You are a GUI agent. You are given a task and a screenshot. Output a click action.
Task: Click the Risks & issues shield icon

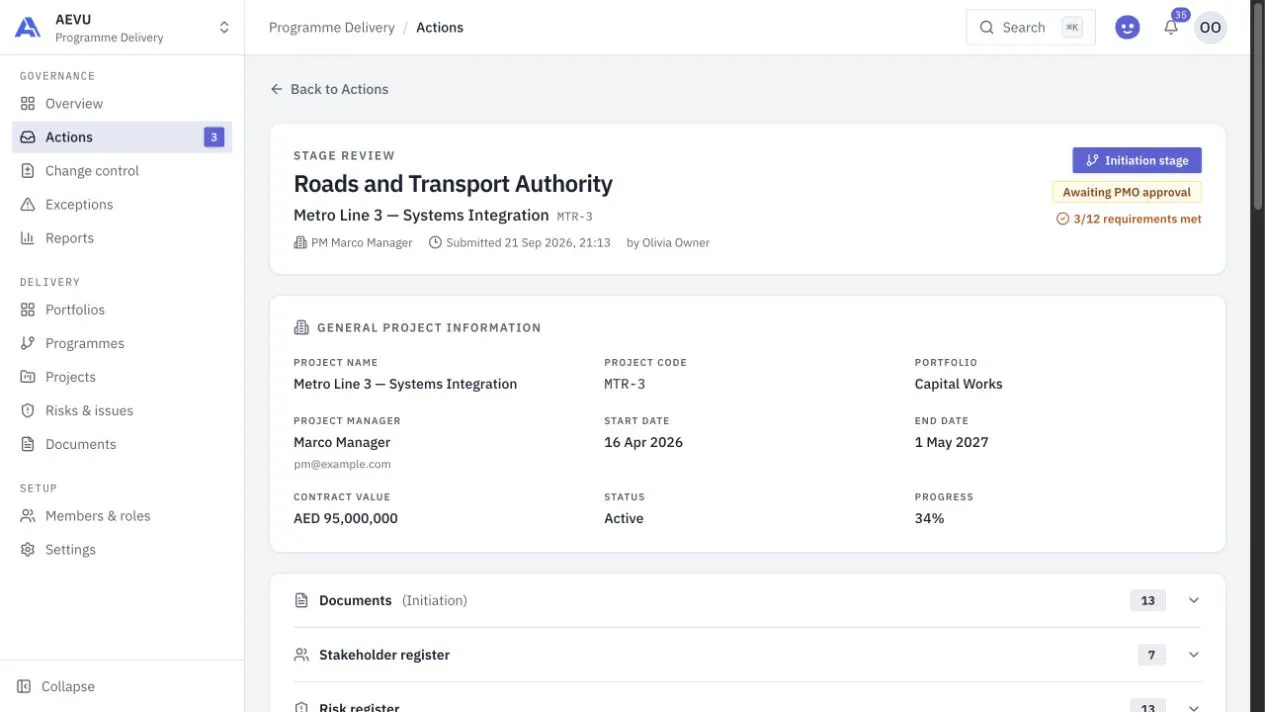pos(28,411)
